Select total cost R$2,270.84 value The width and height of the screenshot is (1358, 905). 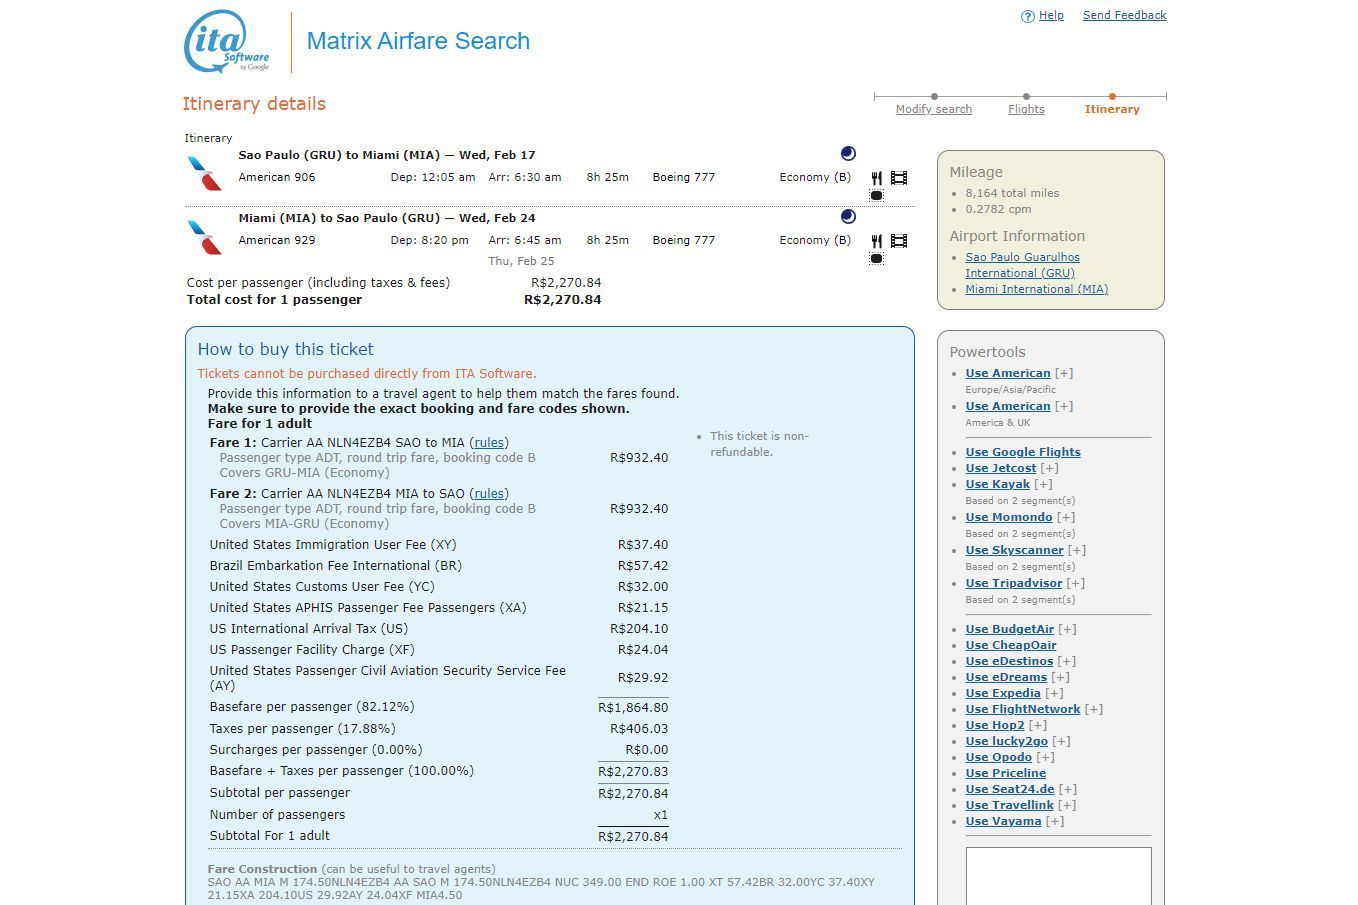coord(563,299)
